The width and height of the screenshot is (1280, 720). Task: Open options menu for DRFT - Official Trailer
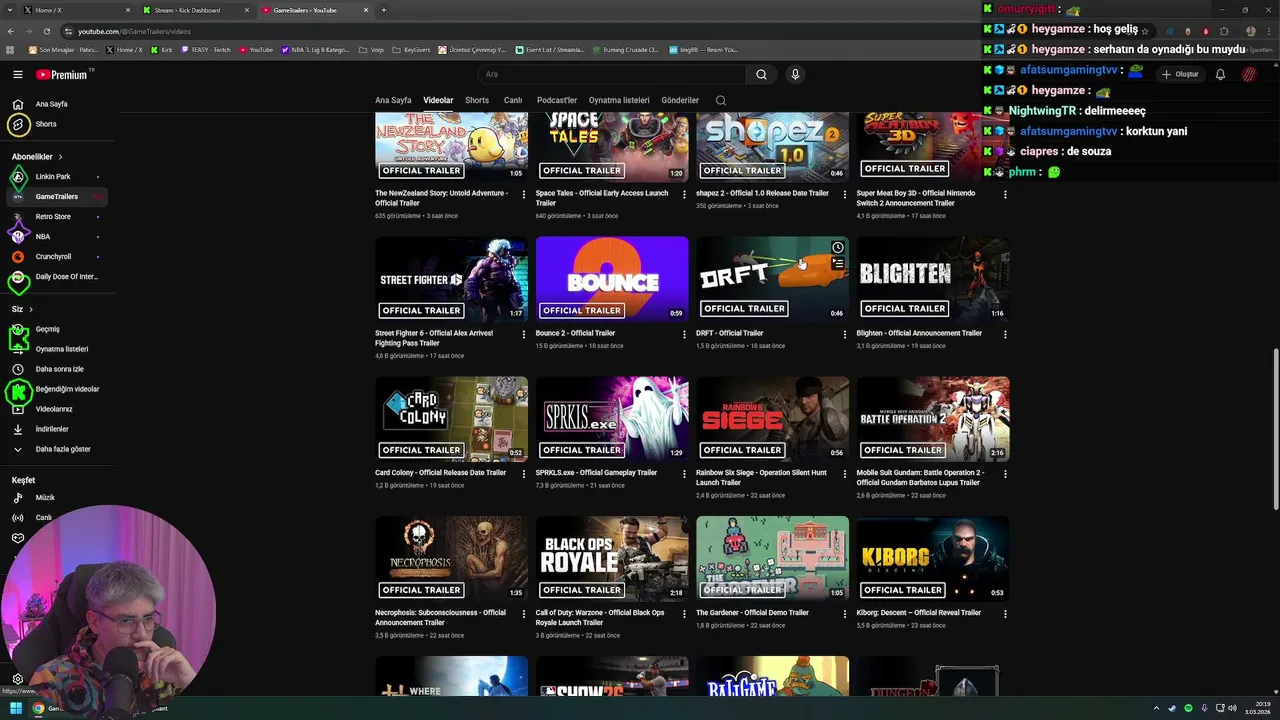845,334
